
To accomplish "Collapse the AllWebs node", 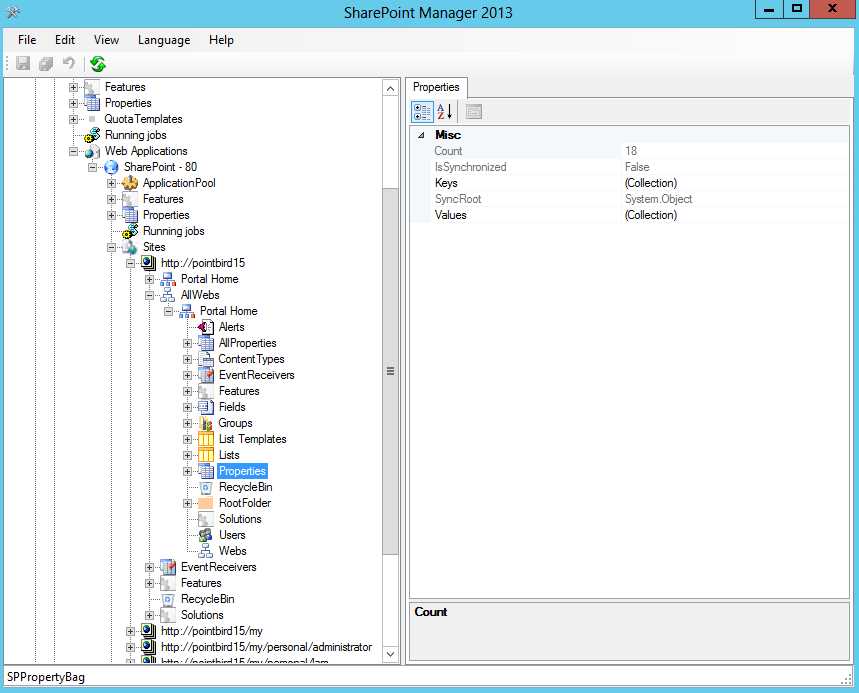I will tap(150, 295).
